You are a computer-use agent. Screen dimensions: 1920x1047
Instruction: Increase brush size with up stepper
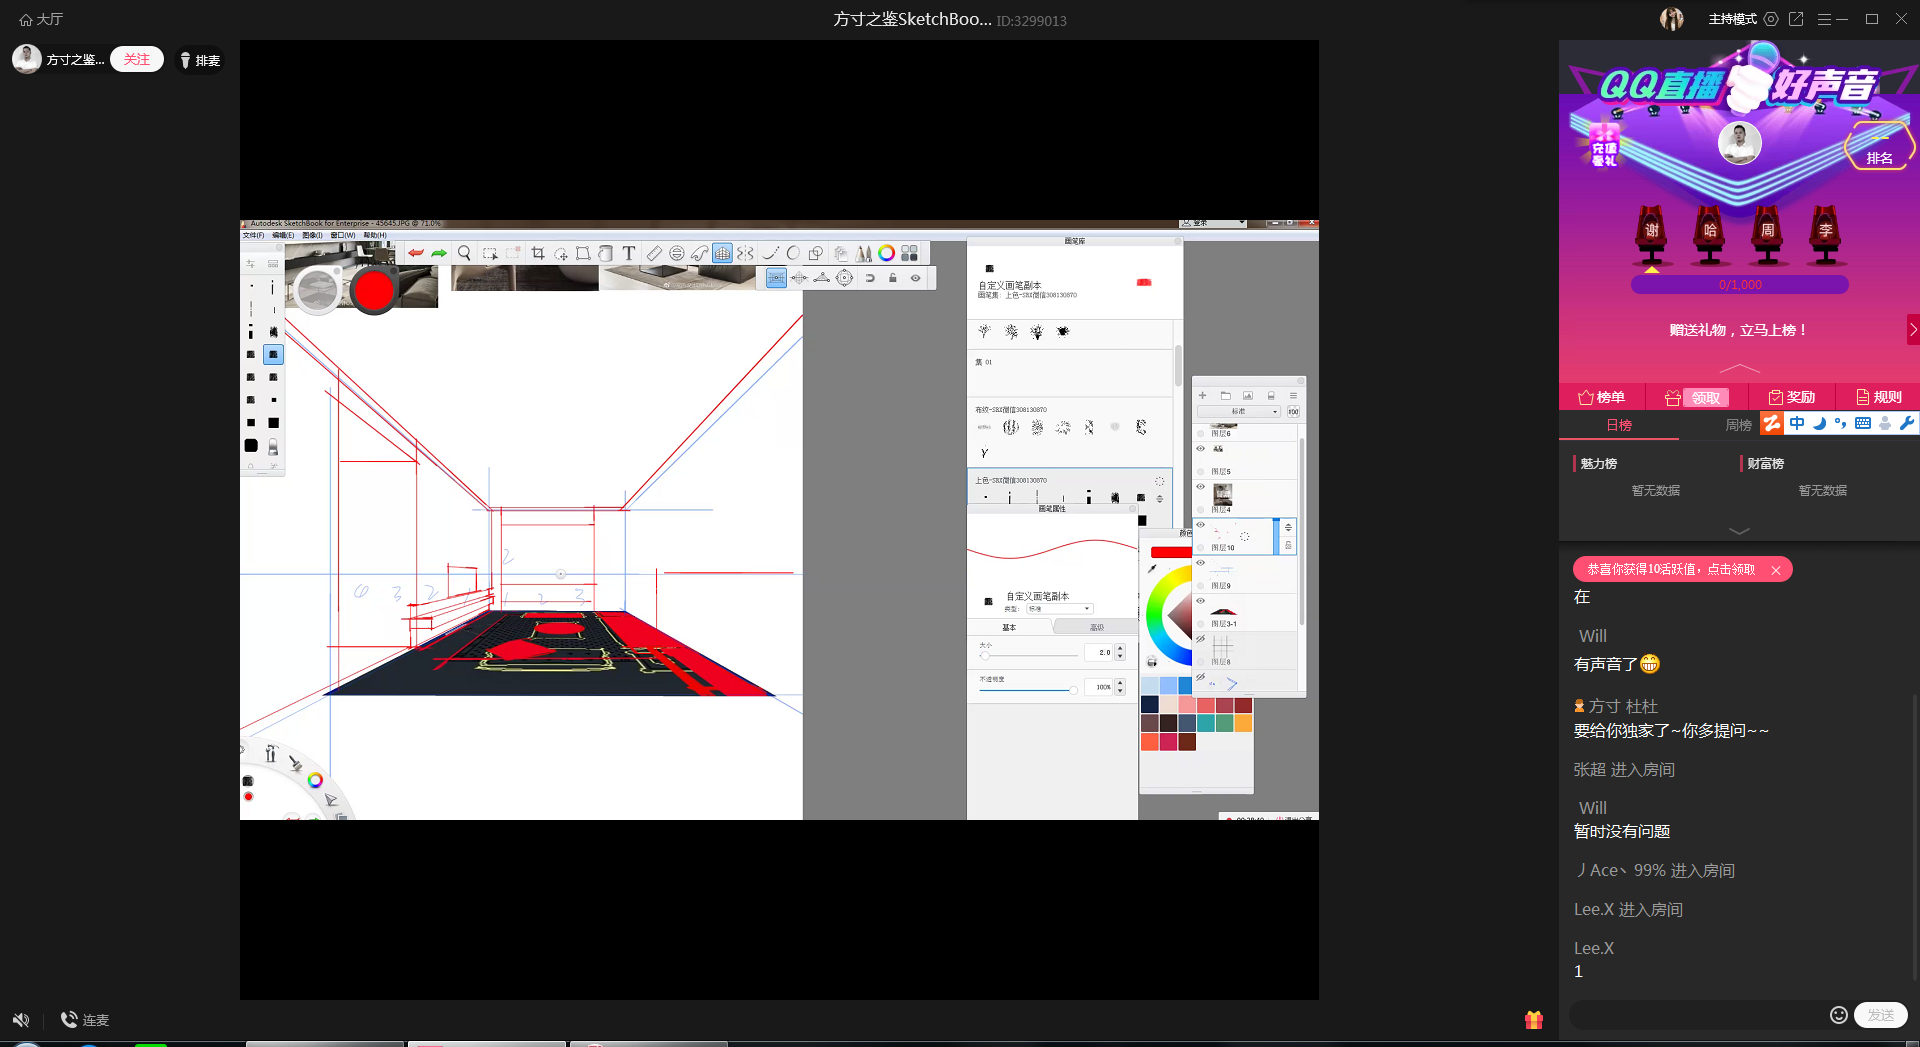coord(1120,648)
